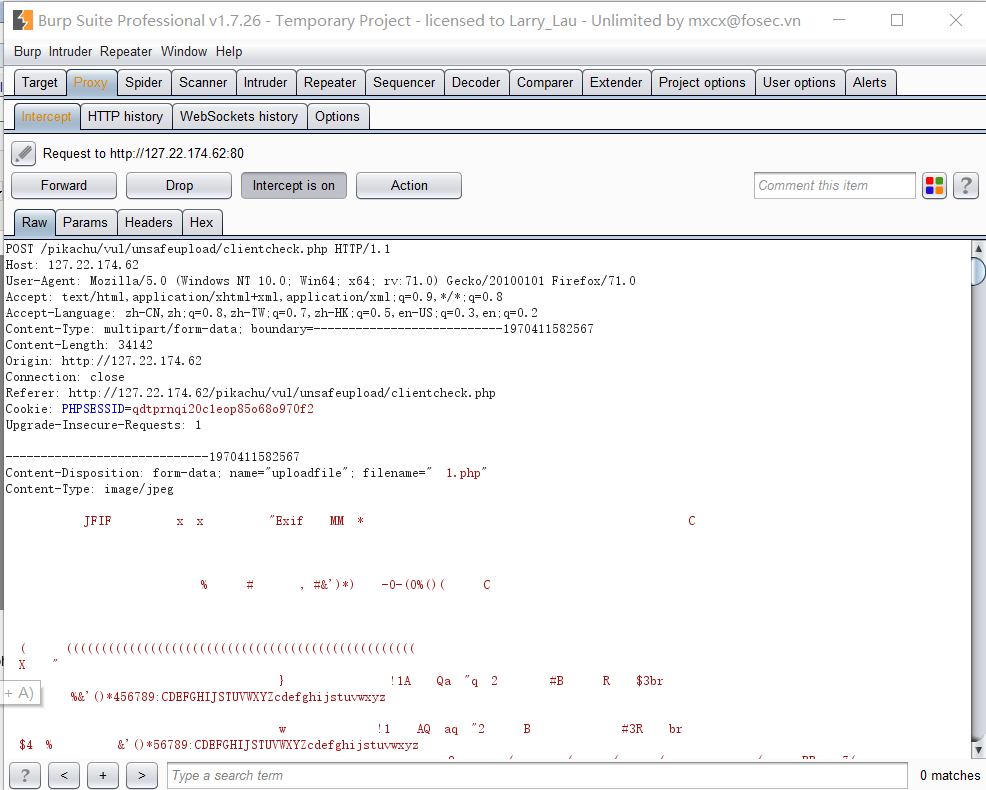Select the Proxy tab
Viewport: 986px width, 790px height.
point(91,82)
